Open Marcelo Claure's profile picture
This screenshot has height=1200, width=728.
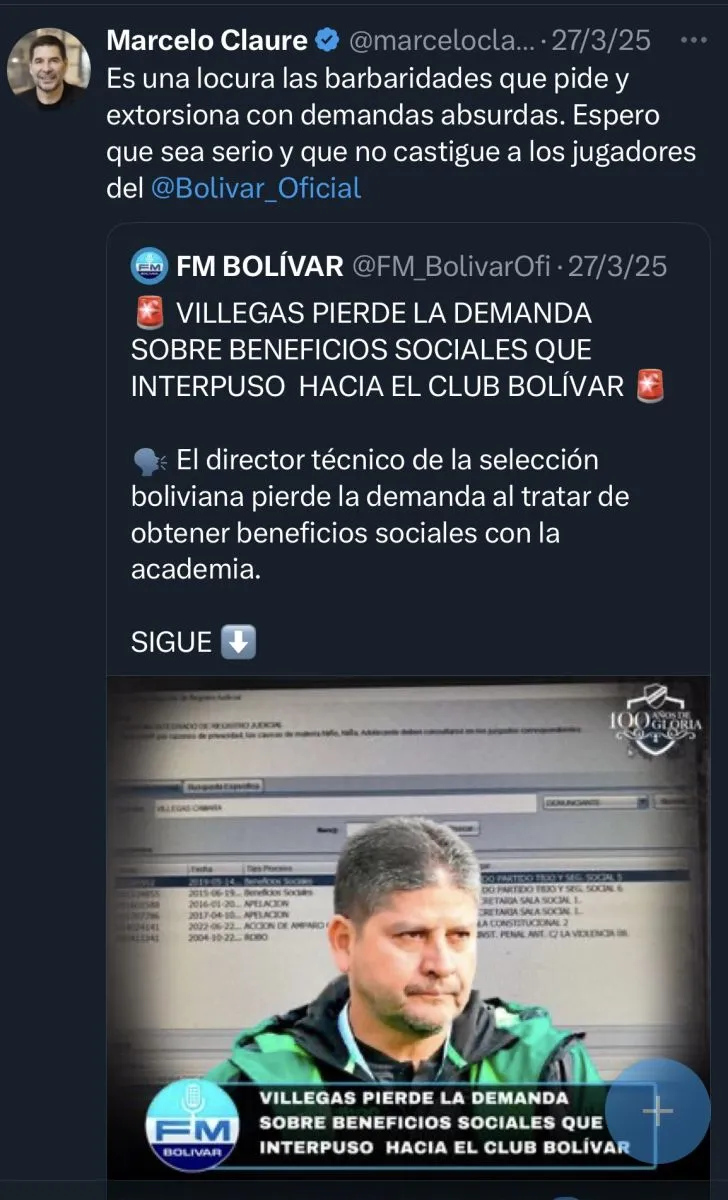(49, 69)
